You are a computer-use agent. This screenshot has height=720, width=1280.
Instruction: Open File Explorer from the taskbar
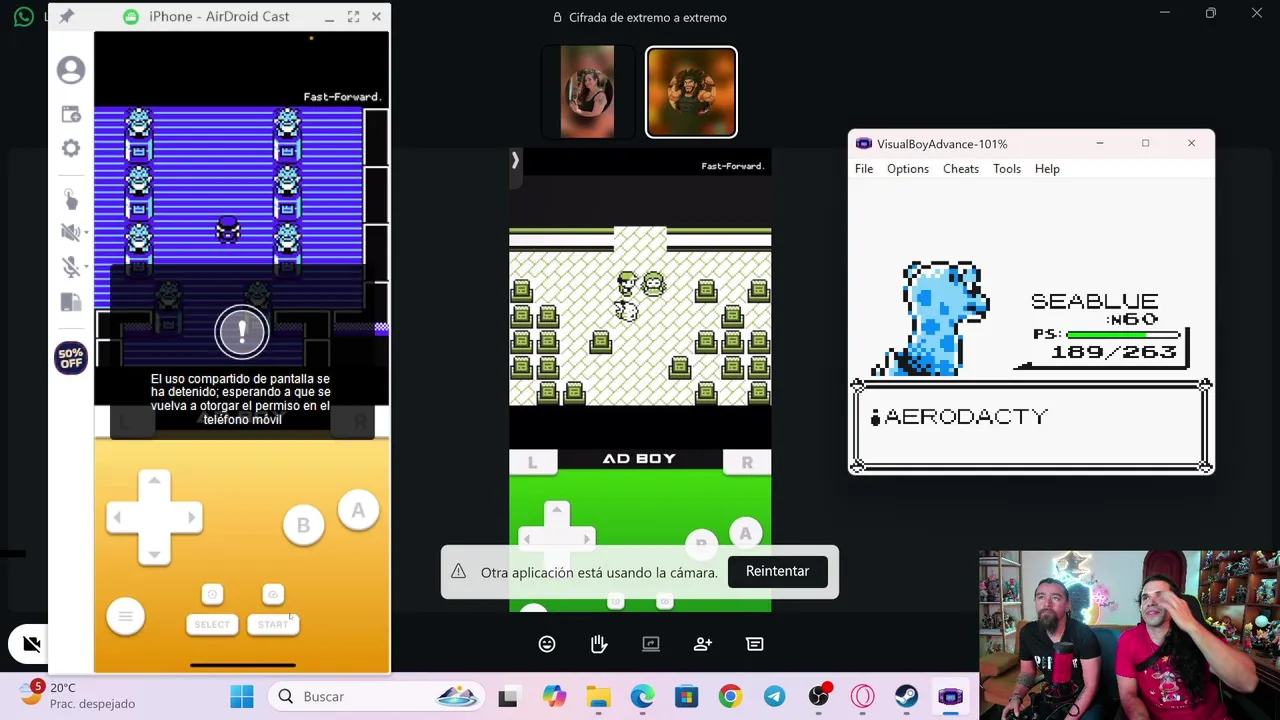pyautogui.click(x=598, y=696)
